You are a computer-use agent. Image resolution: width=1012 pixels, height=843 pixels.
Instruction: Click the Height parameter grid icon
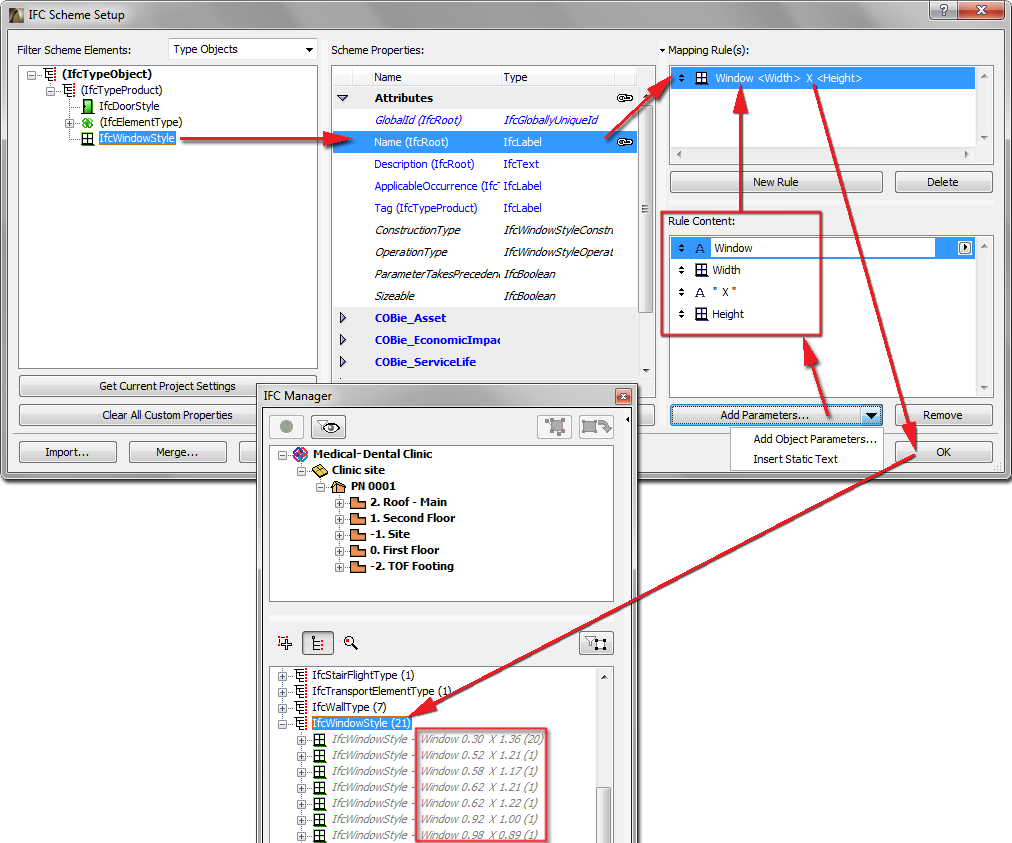(x=701, y=314)
